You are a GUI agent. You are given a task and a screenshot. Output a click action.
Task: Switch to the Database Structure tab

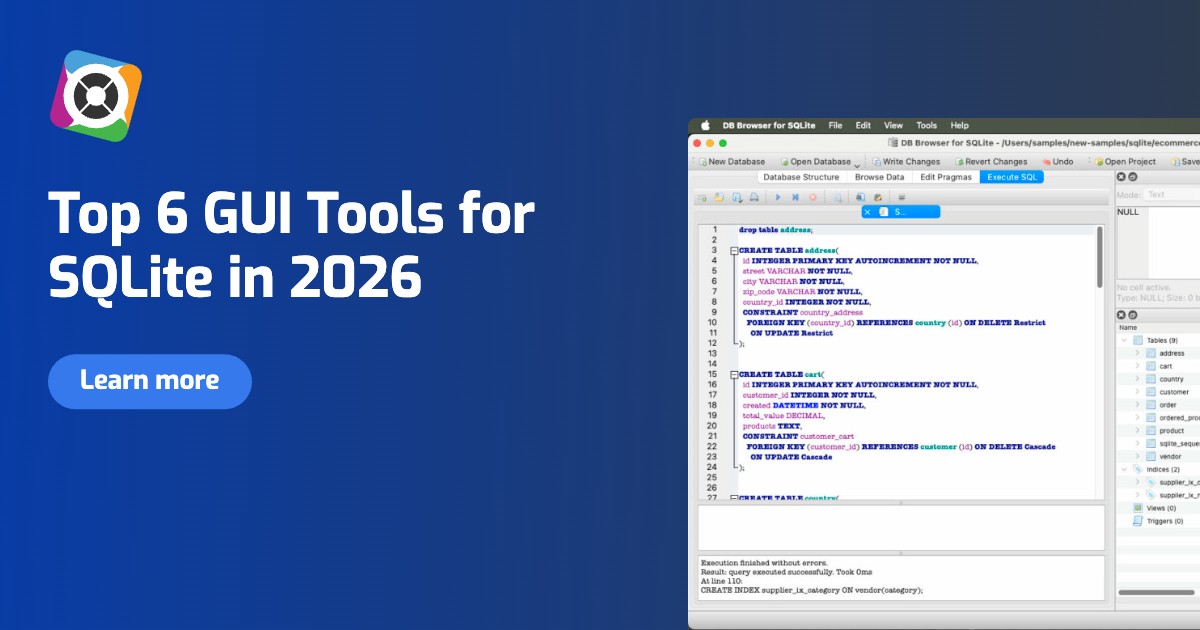(801, 177)
